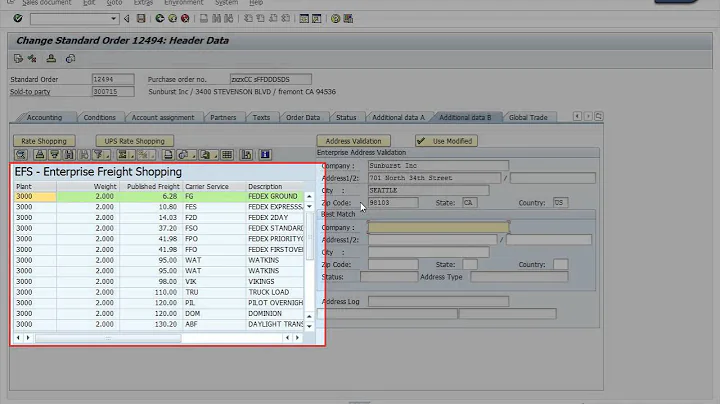Switch to the Additional data A tab
The width and height of the screenshot is (720, 404).
pos(399,118)
